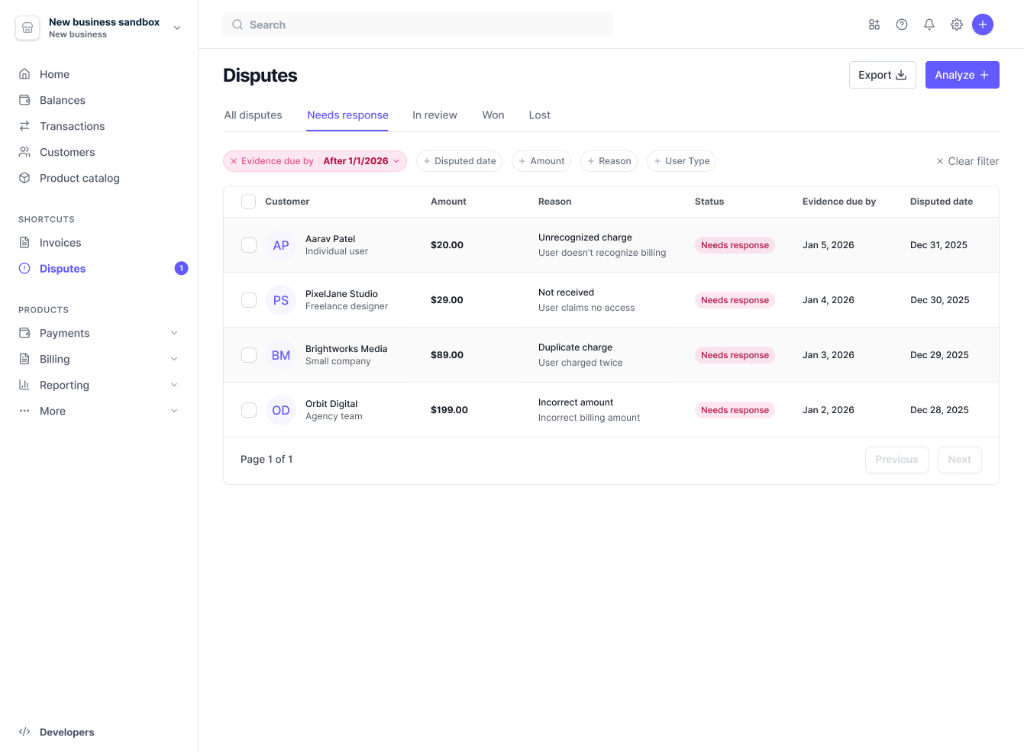Open the apps grid icon in the header
This screenshot has height=752, width=1024.
[x=874, y=24]
